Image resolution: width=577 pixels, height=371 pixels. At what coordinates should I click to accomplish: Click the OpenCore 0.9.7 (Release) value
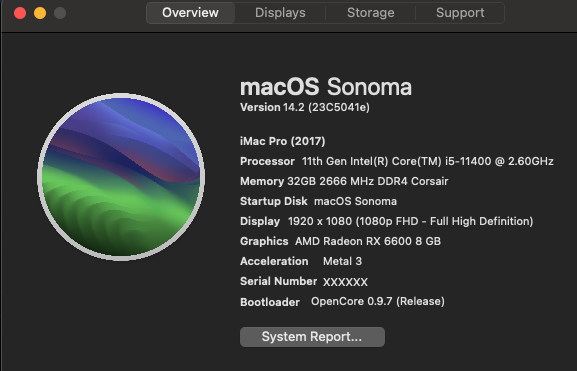(x=378, y=301)
